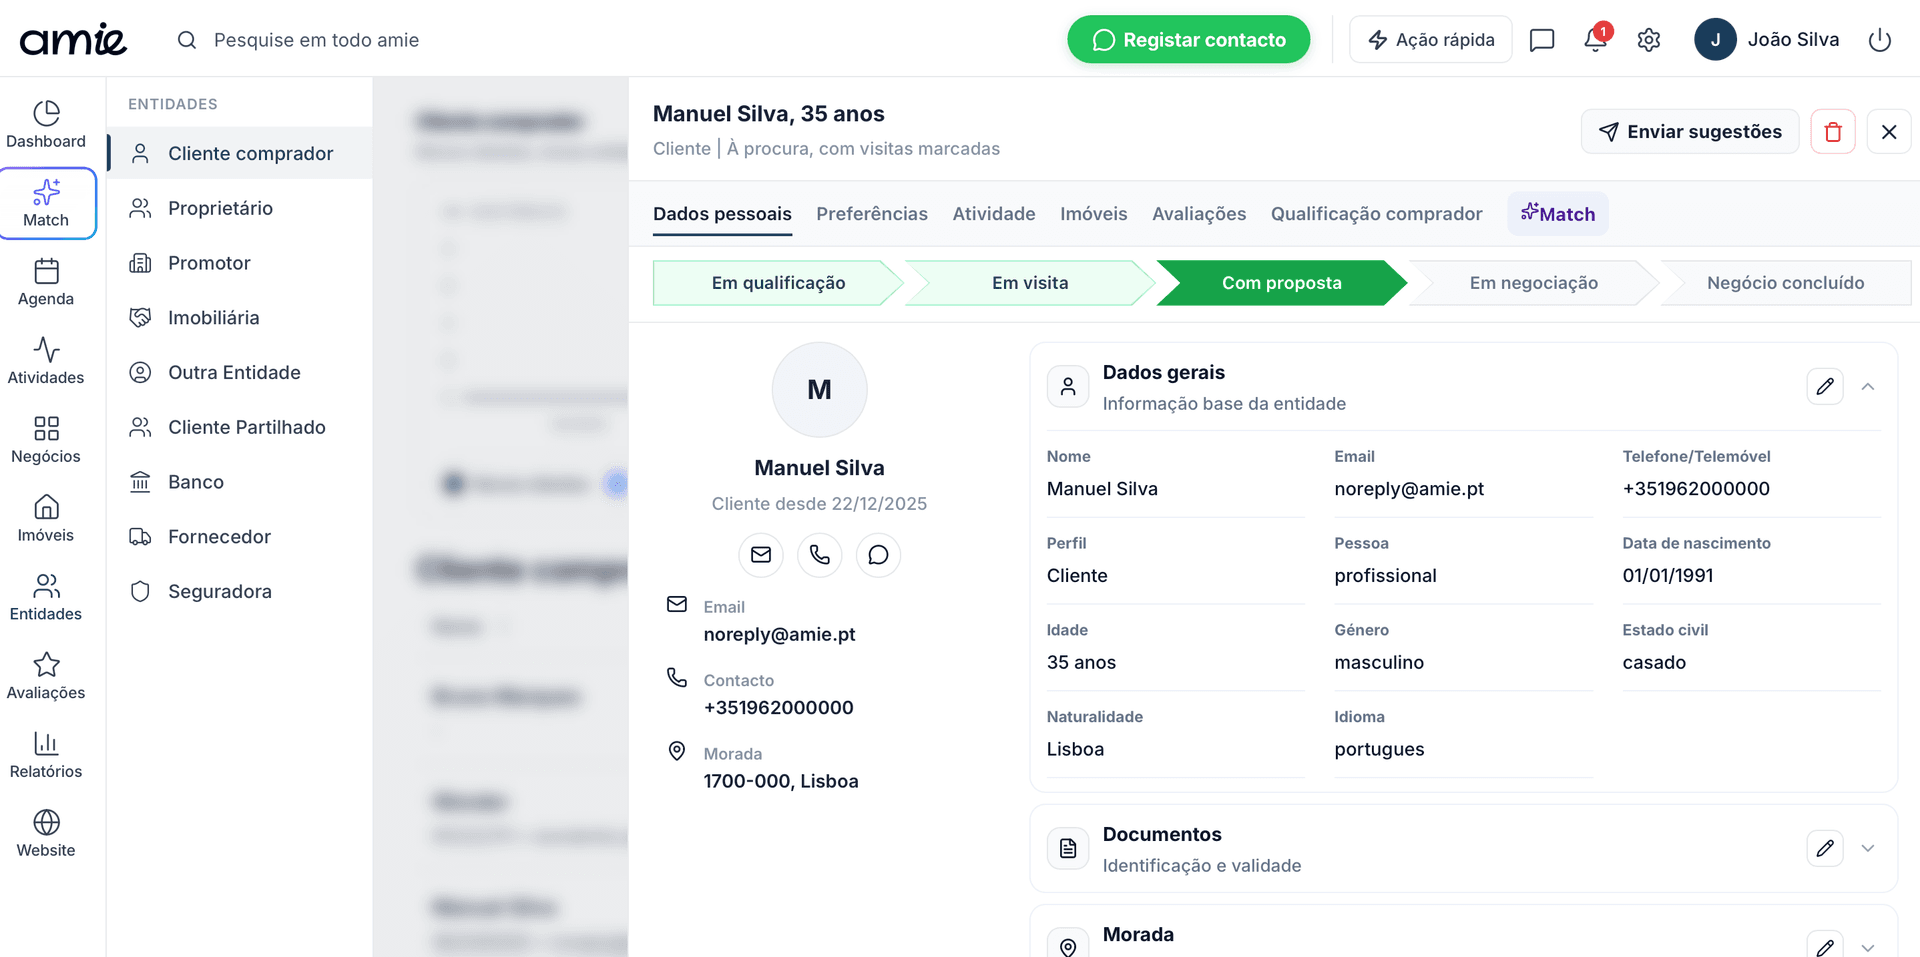Switch to the Preferências tab
Viewport: 1920px width, 957px height.
pos(872,214)
